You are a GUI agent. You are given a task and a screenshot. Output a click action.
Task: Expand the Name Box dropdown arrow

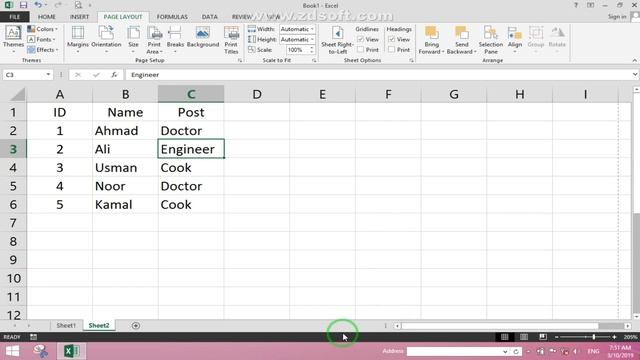tap(48, 75)
